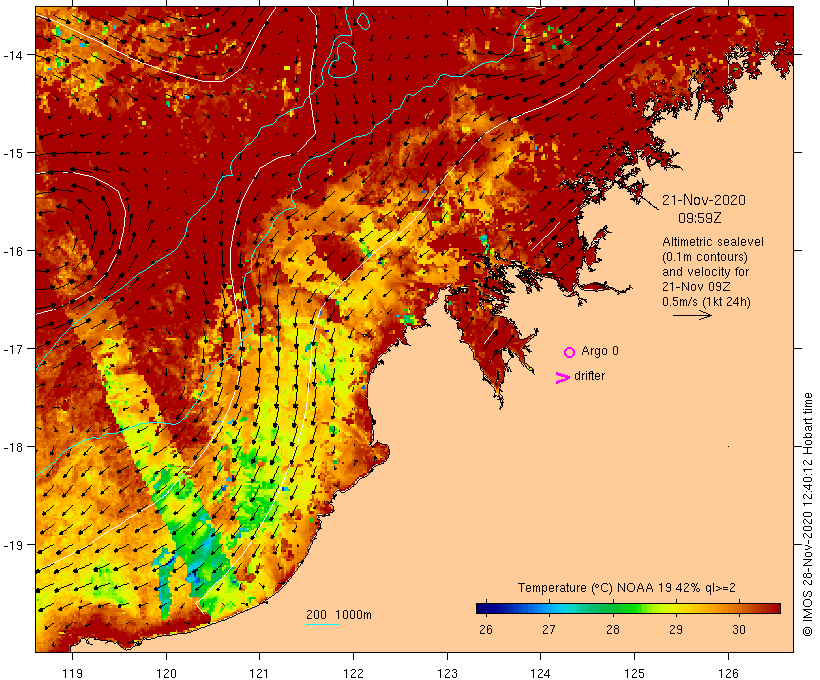Click the colorbar value 27
820x680 pixels.
click(549, 629)
